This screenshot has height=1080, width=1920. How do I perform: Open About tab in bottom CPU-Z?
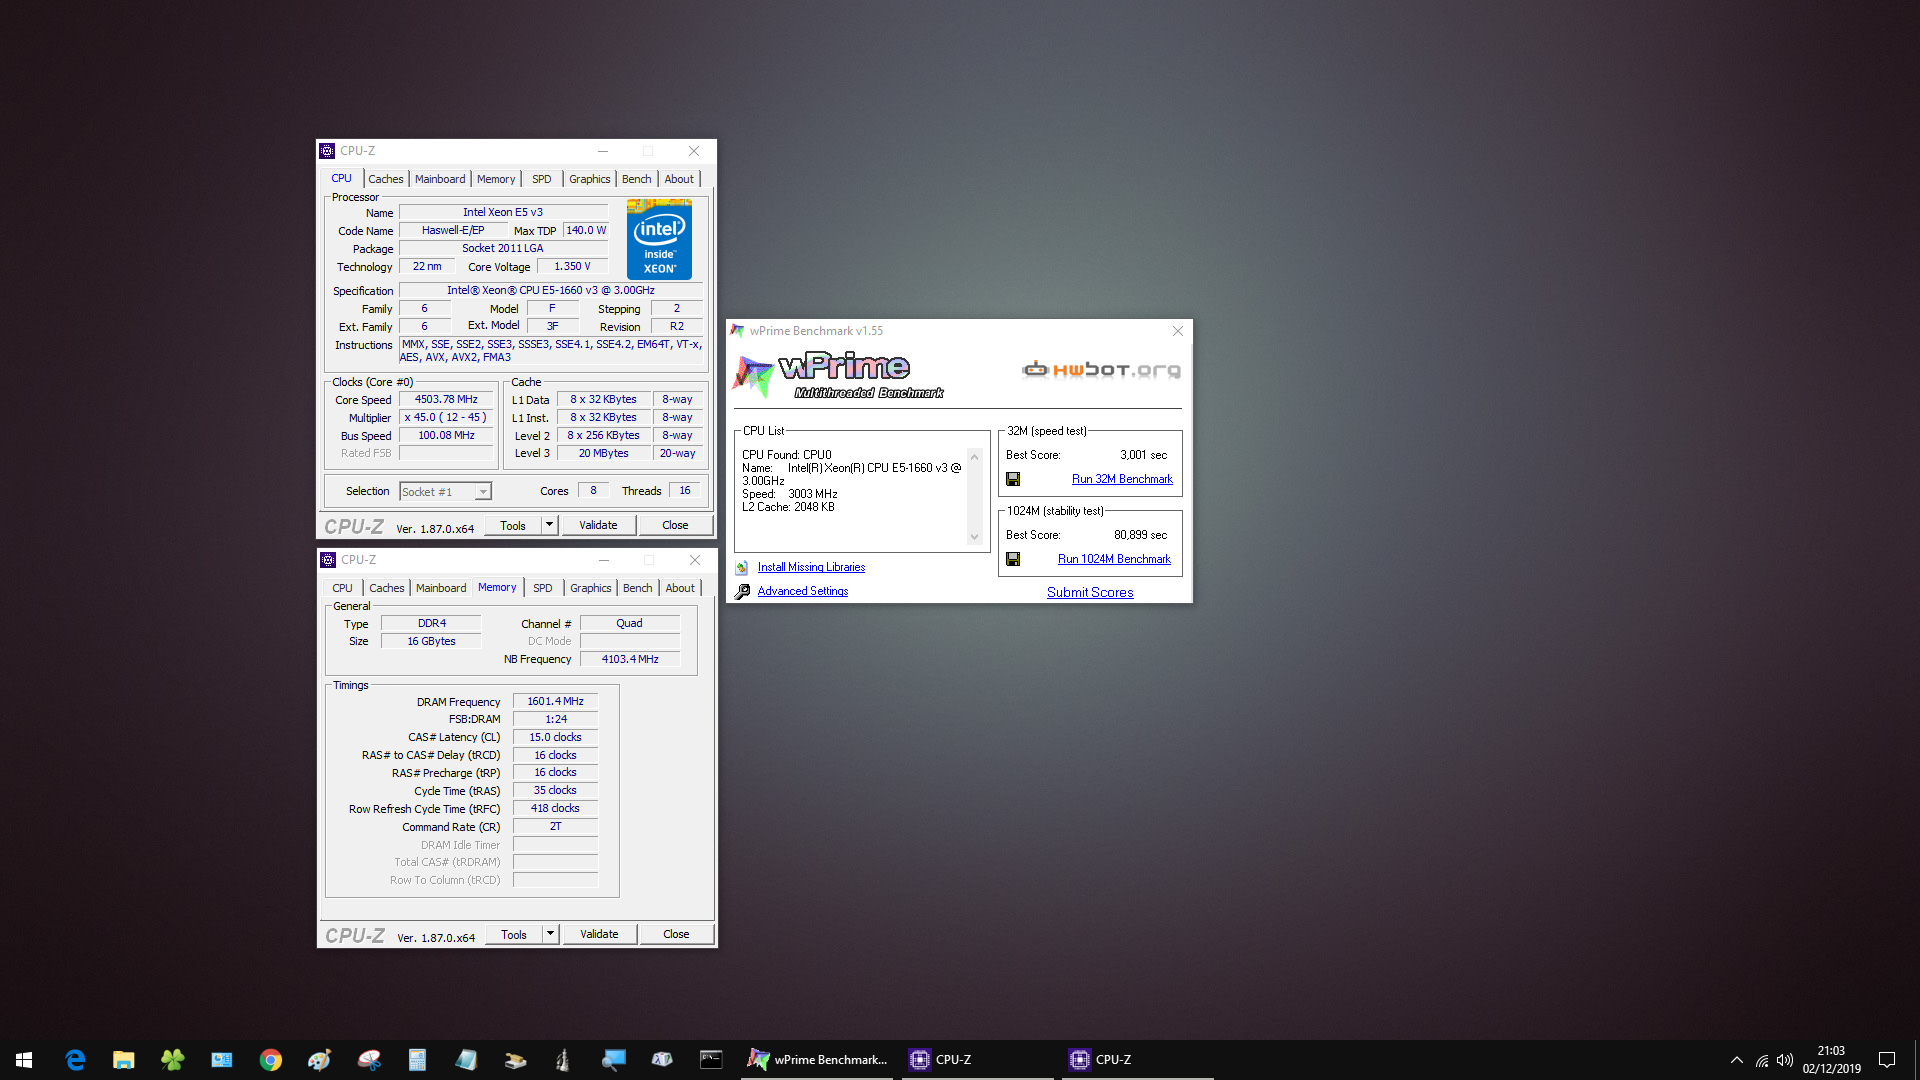click(x=680, y=588)
